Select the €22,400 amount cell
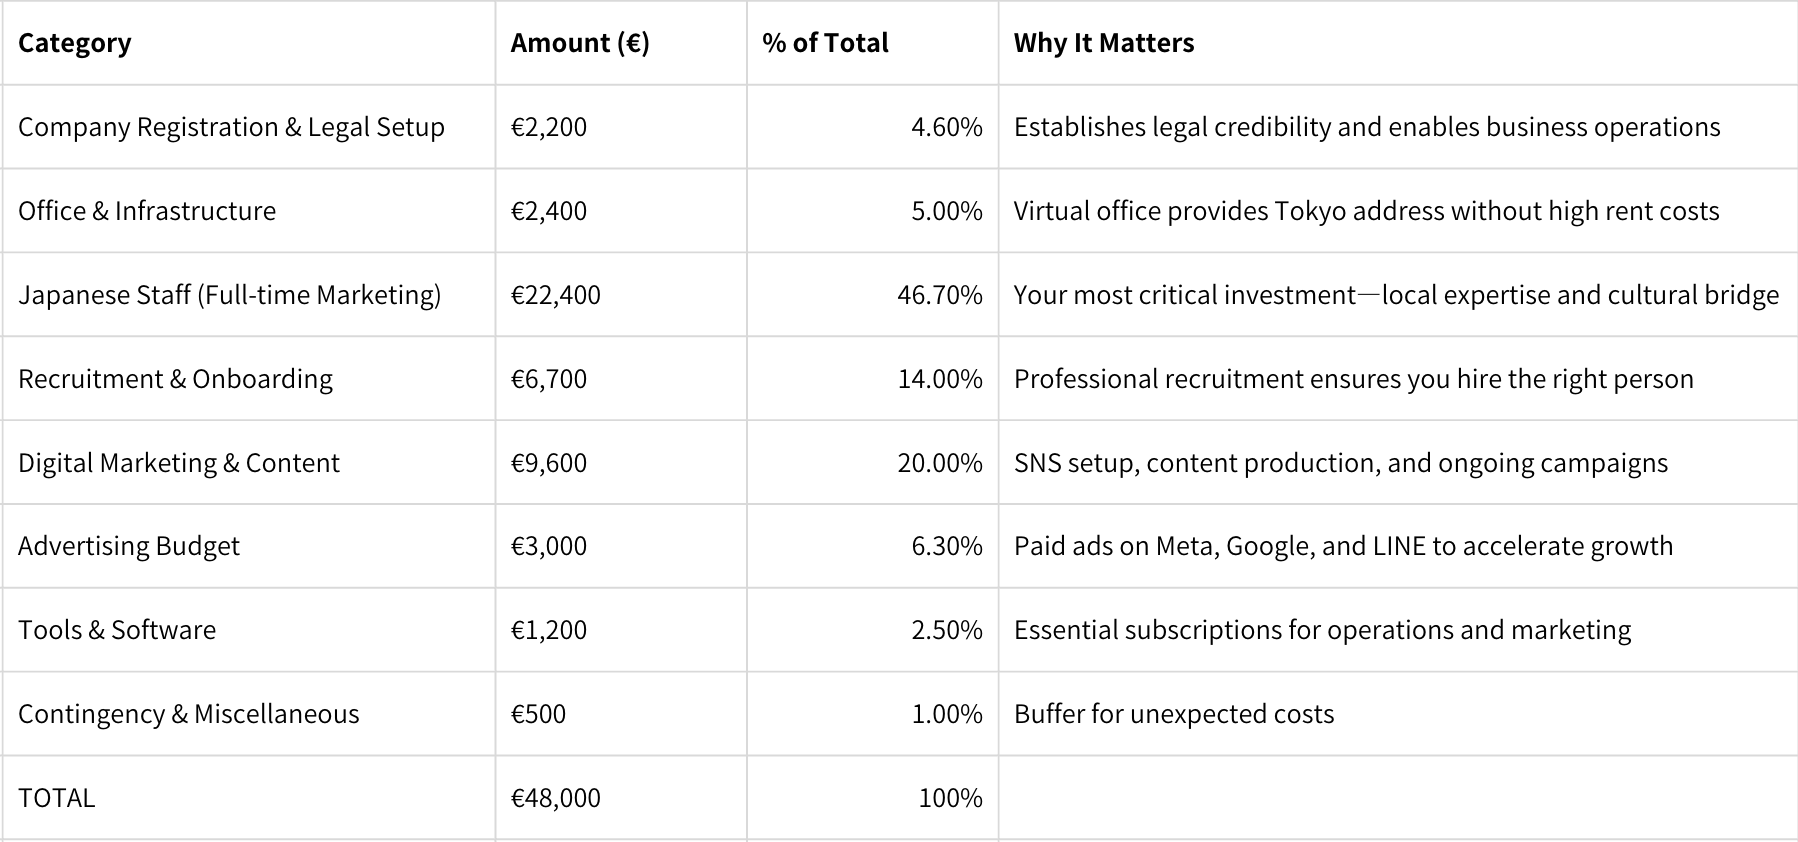 (621, 295)
